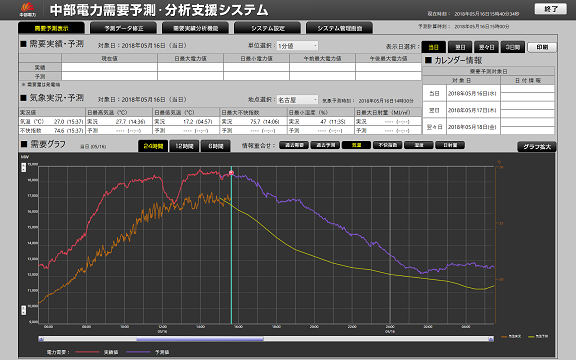This screenshot has width=576, height=360.
Task: Click the 日最低気温 実況 17.2 cell
Action: (186, 121)
